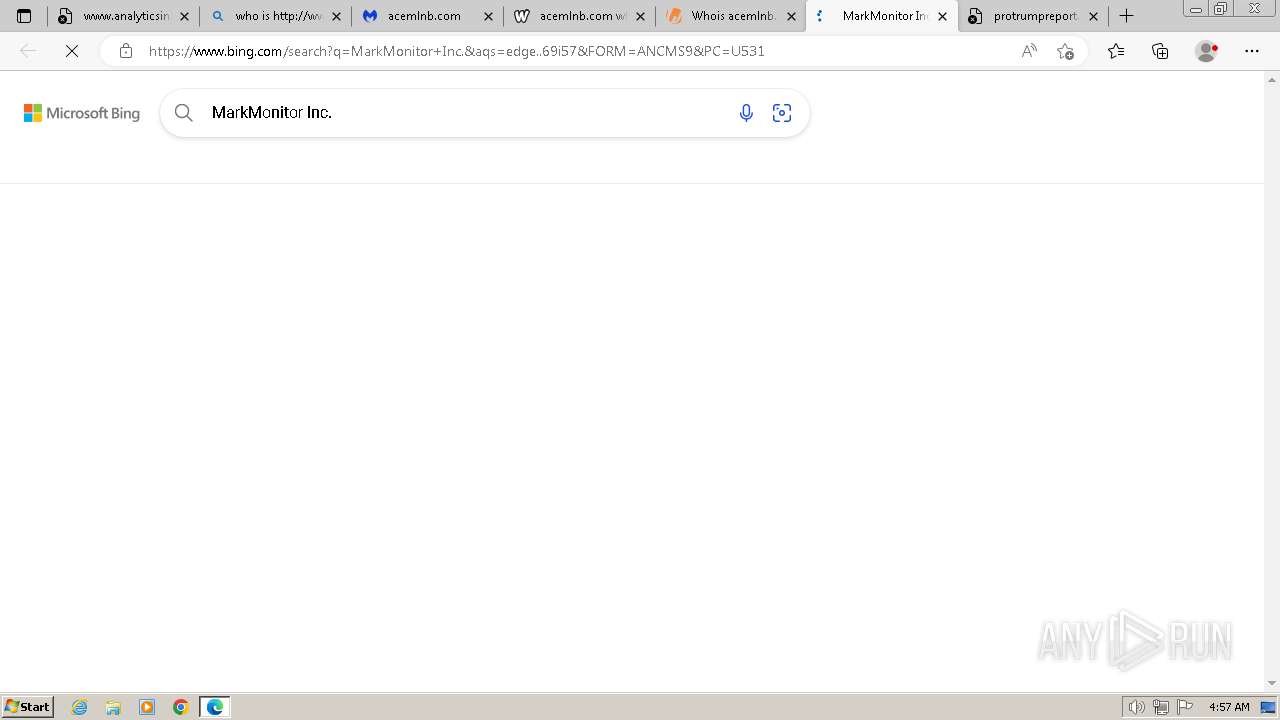The width and height of the screenshot is (1280, 720).
Task: Open Google Chrome from taskbar
Action: point(181,707)
